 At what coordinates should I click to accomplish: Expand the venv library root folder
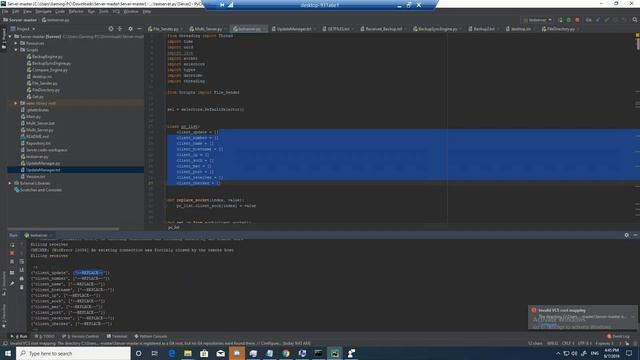point(16,103)
